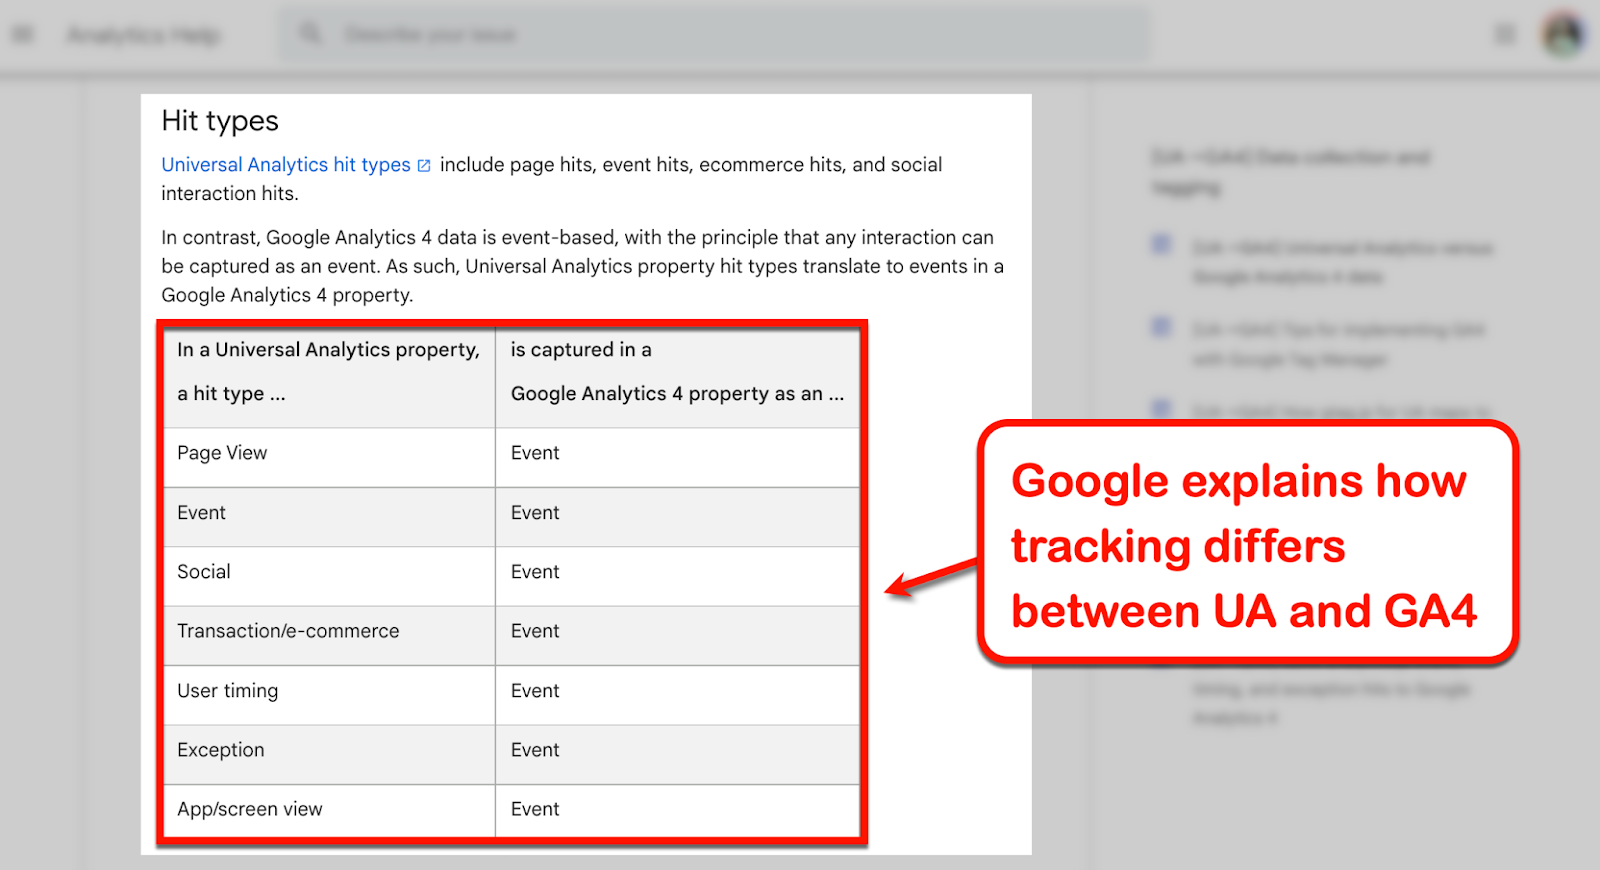Viewport: 1600px width, 870px height.
Task: Click the text "include page hits, event hits"
Action: tap(565, 165)
